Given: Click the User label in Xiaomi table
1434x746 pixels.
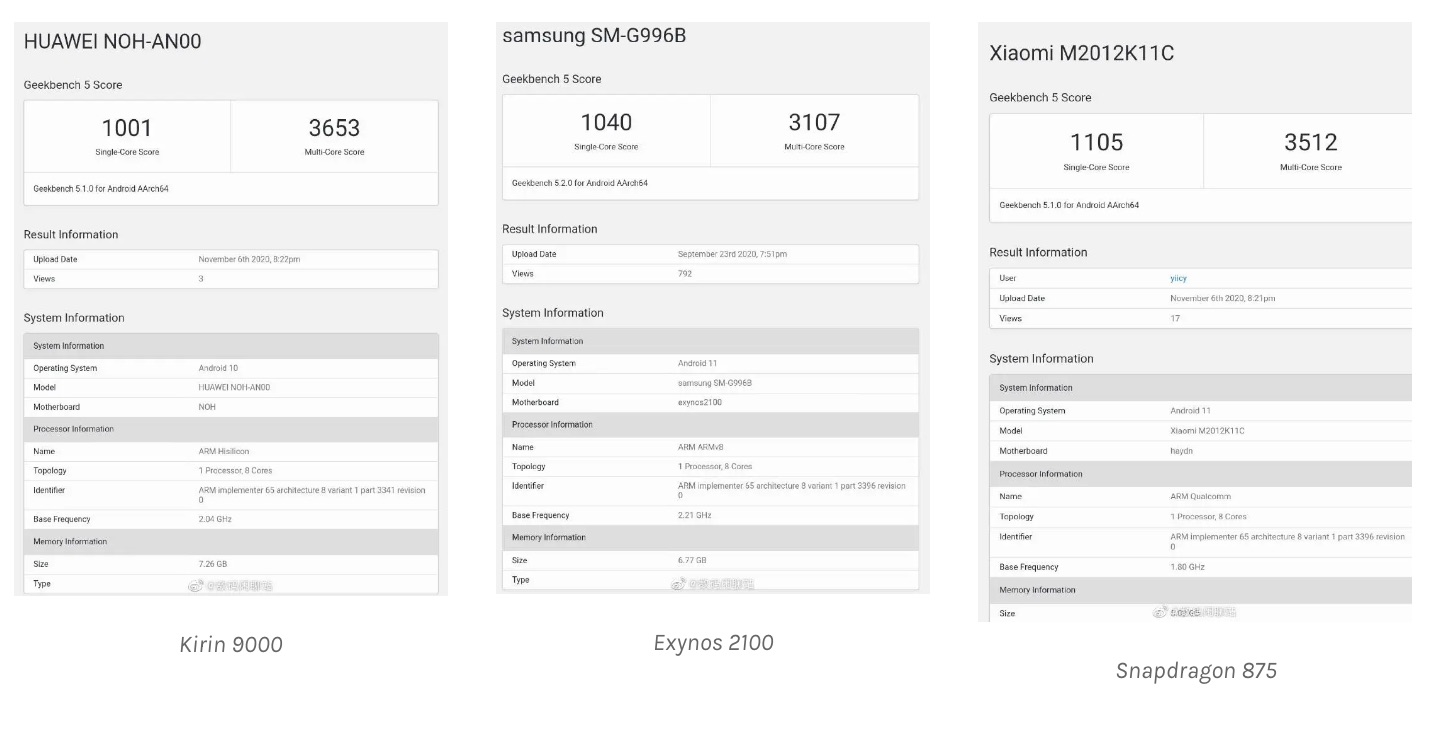Looking at the screenshot, I should click(1007, 278).
